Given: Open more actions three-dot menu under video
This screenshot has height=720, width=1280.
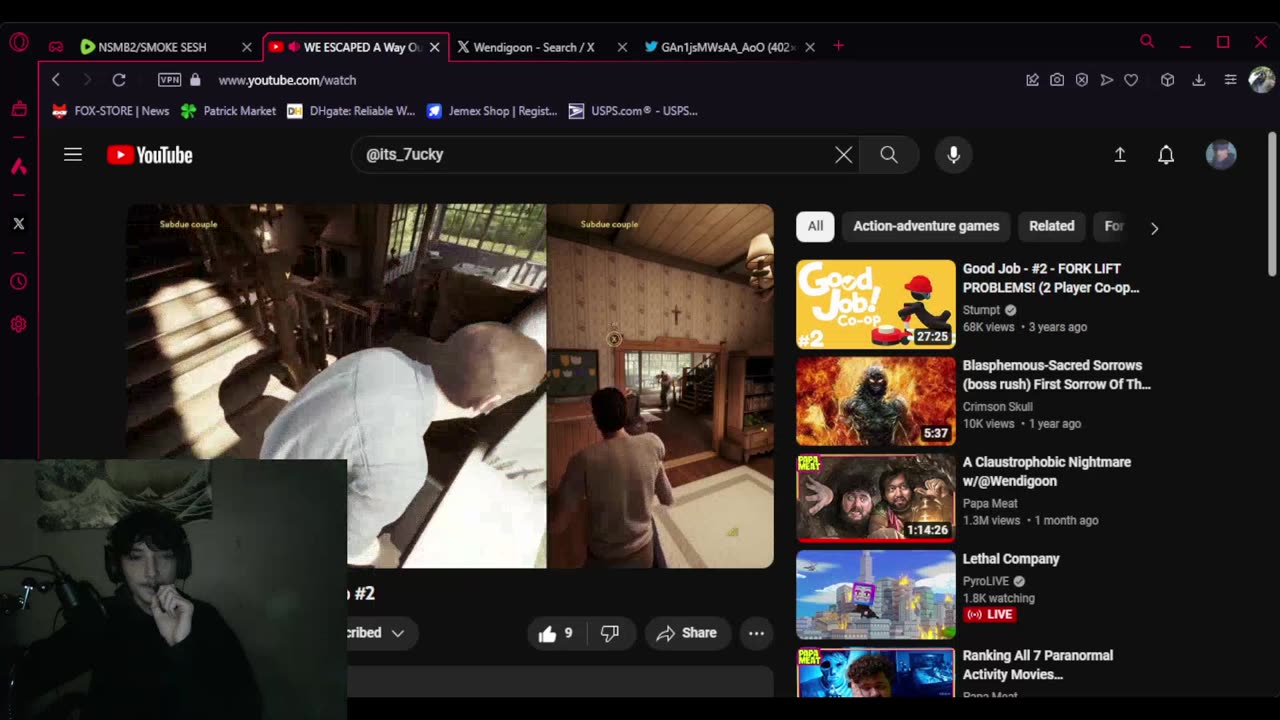Looking at the screenshot, I should click(756, 633).
